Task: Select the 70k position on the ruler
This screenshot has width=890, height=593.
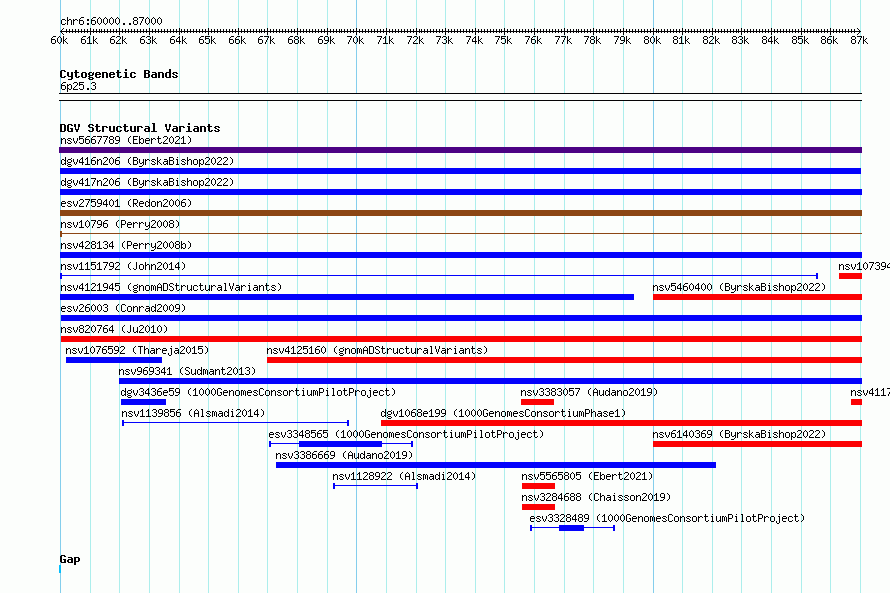Action: (355, 40)
